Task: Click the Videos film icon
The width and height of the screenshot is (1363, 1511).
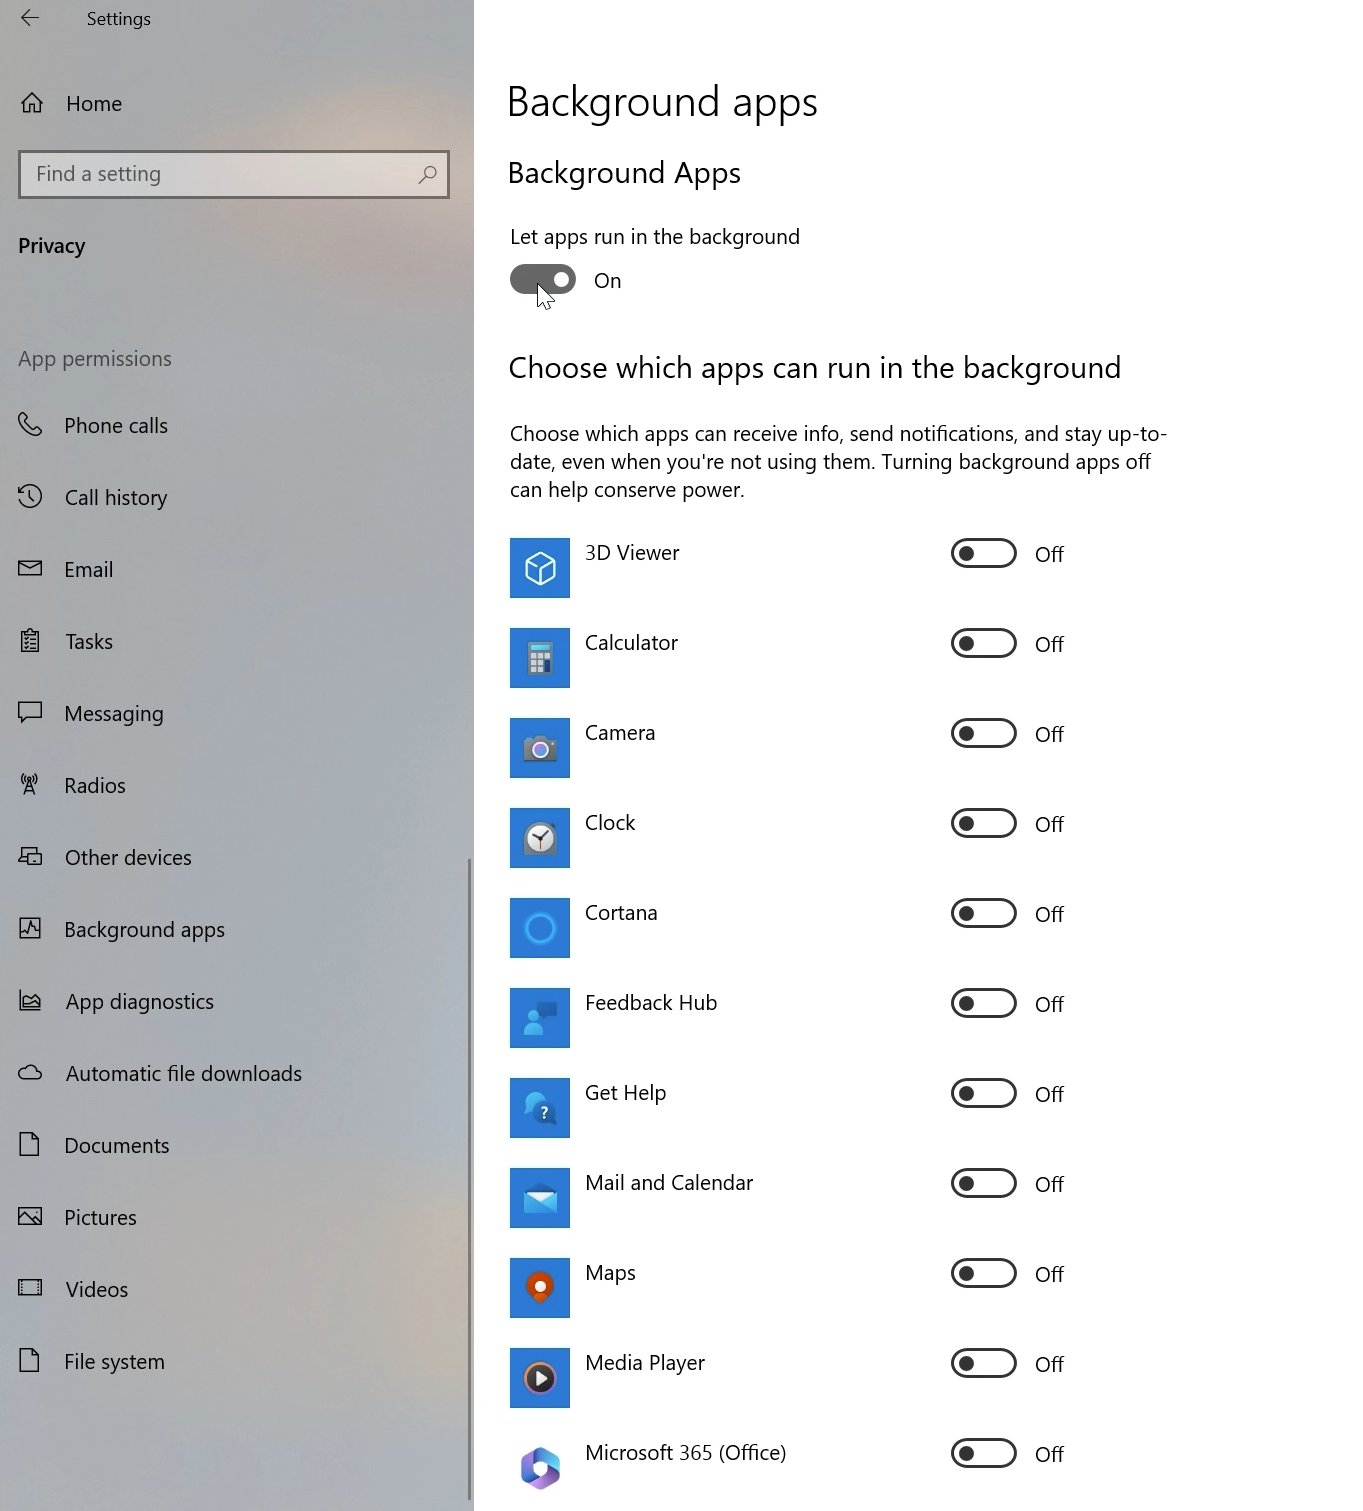Action: coord(30,1288)
